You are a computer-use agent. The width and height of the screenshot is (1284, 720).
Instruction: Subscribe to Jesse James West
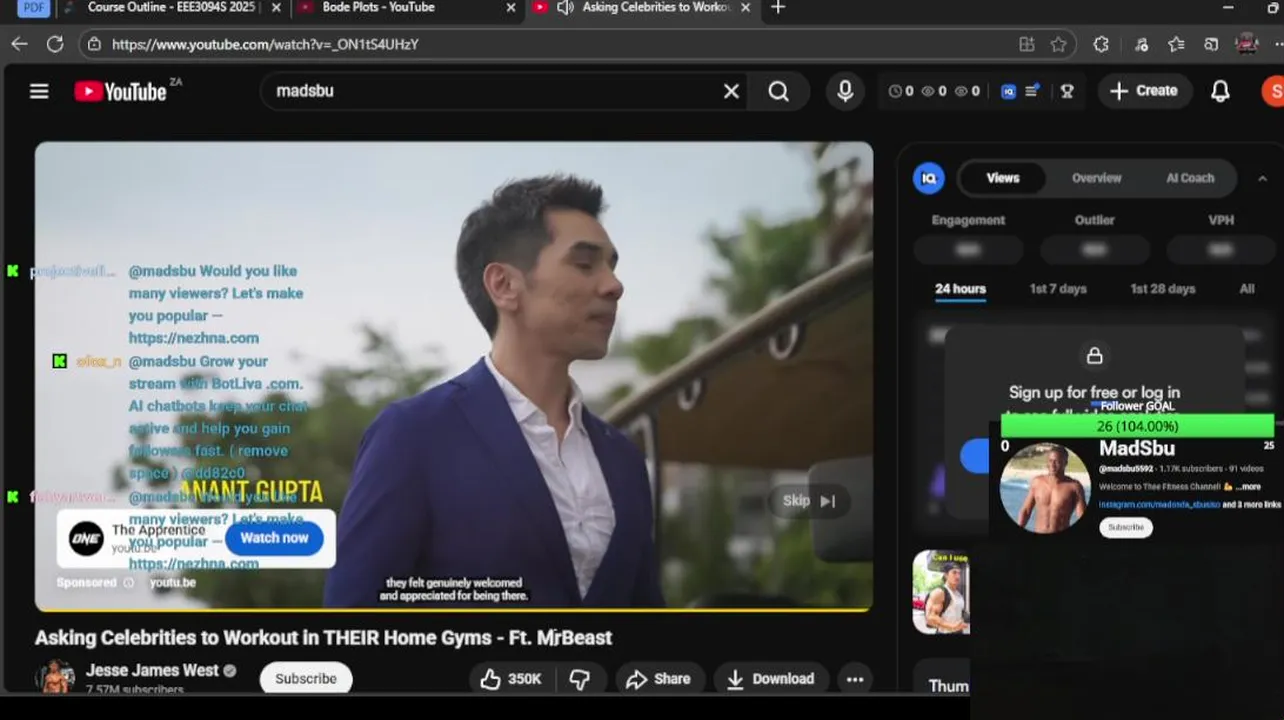306,679
